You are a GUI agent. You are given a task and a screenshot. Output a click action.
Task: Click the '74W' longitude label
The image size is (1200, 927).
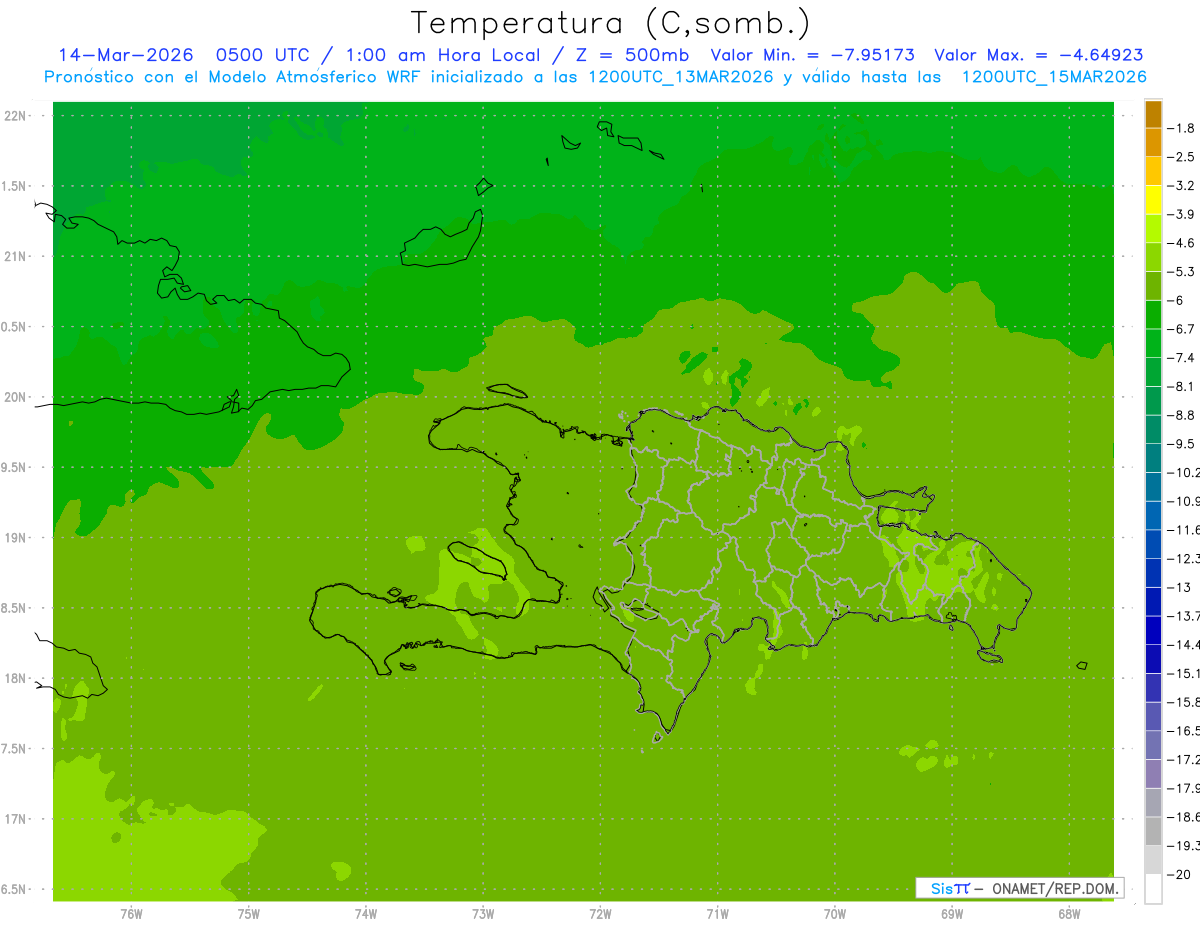pyautogui.click(x=365, y=914)
